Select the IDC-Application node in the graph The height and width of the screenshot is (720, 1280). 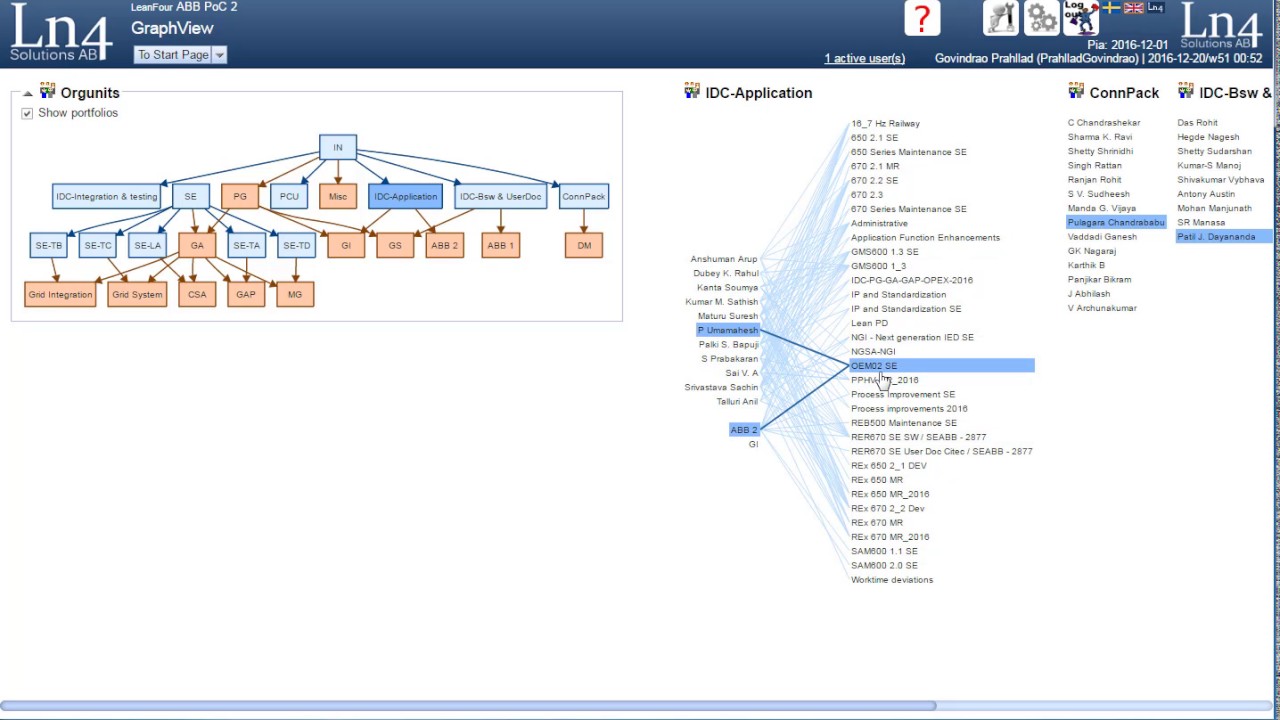click(x=405, y=196)
